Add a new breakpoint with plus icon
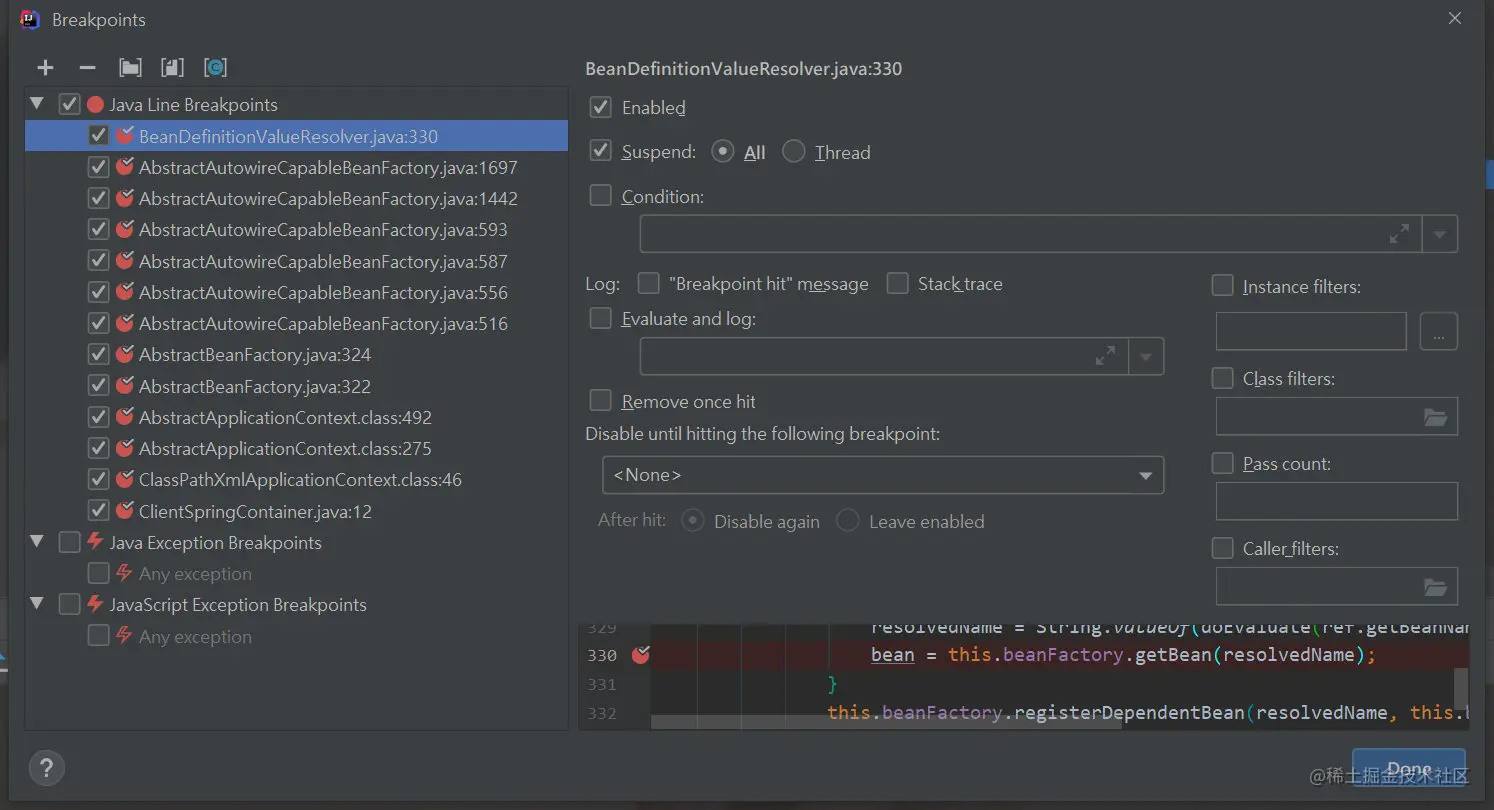The height and width of the screenshot is (810, 1494). click(x=45, y=68)
